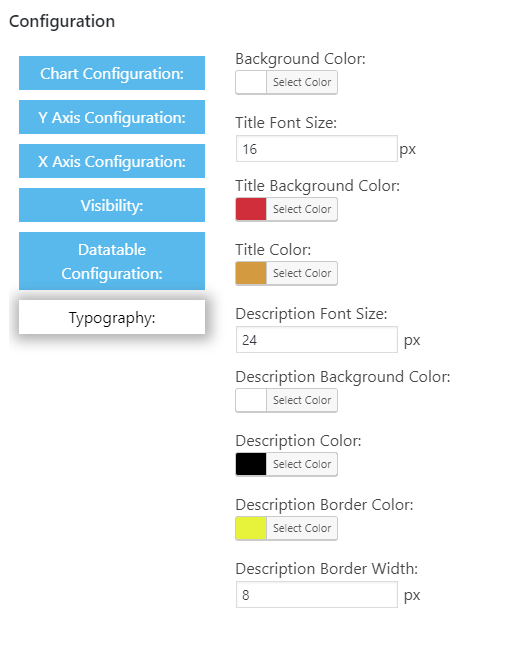Click the yellow Description Border Color swatch
Viewport: 517px width, 649px height.
click(251, 528)
